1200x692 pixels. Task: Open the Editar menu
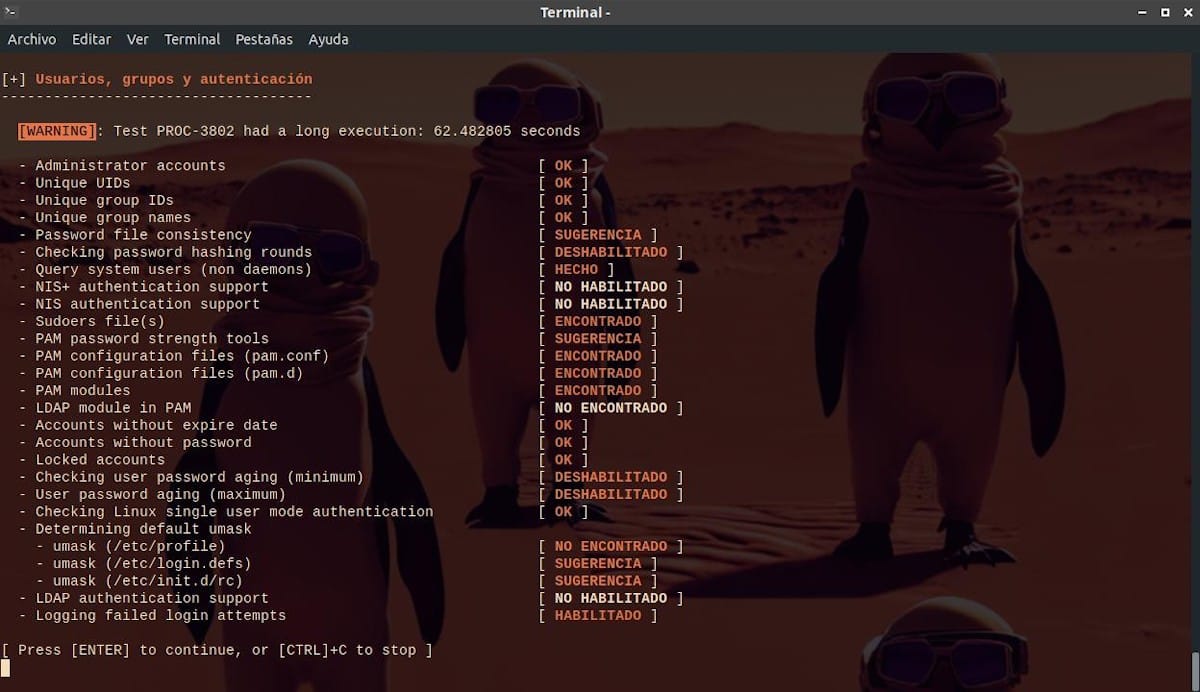click(x=91, y=39)
